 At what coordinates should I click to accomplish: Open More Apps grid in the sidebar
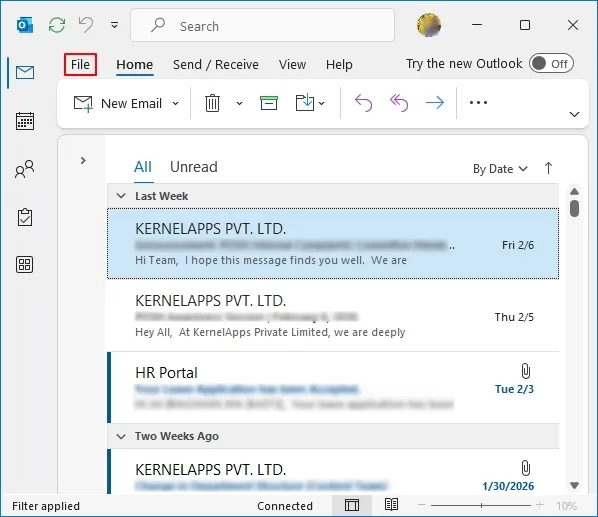(25, 265)
